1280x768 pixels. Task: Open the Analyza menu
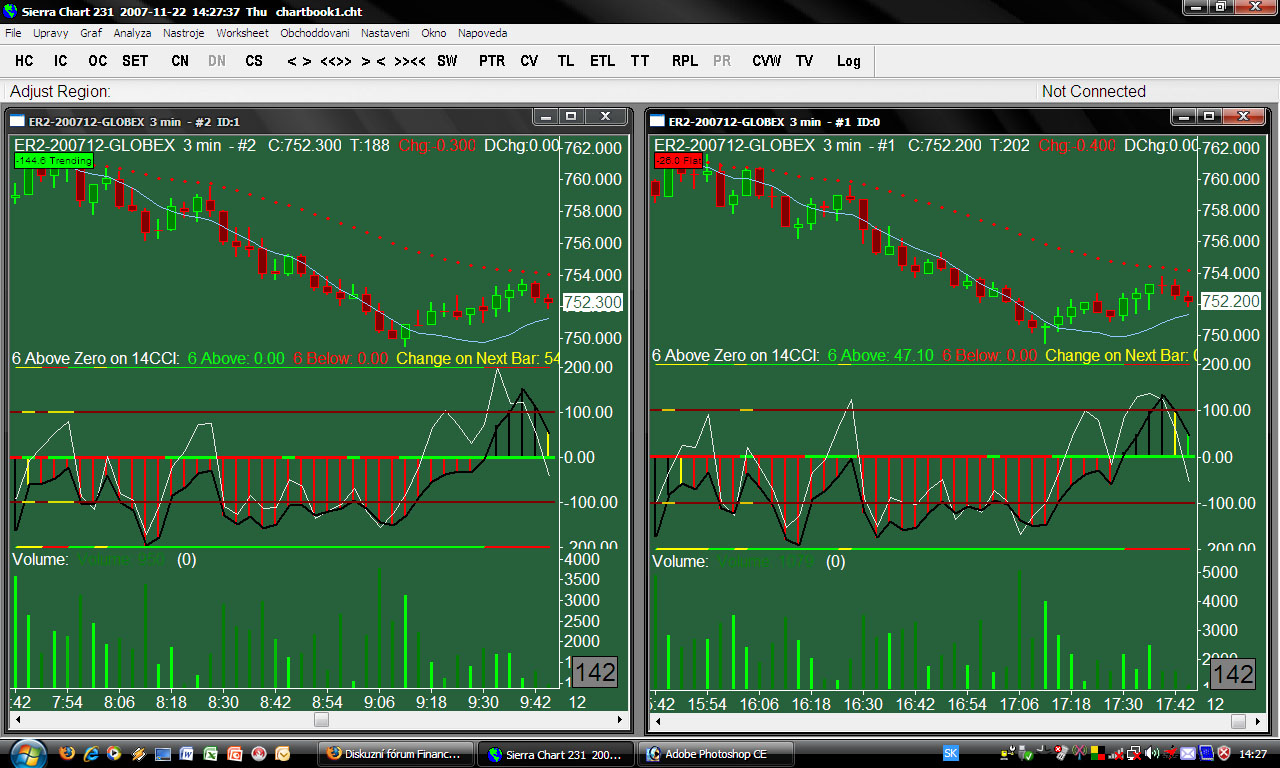coord(132,33)
